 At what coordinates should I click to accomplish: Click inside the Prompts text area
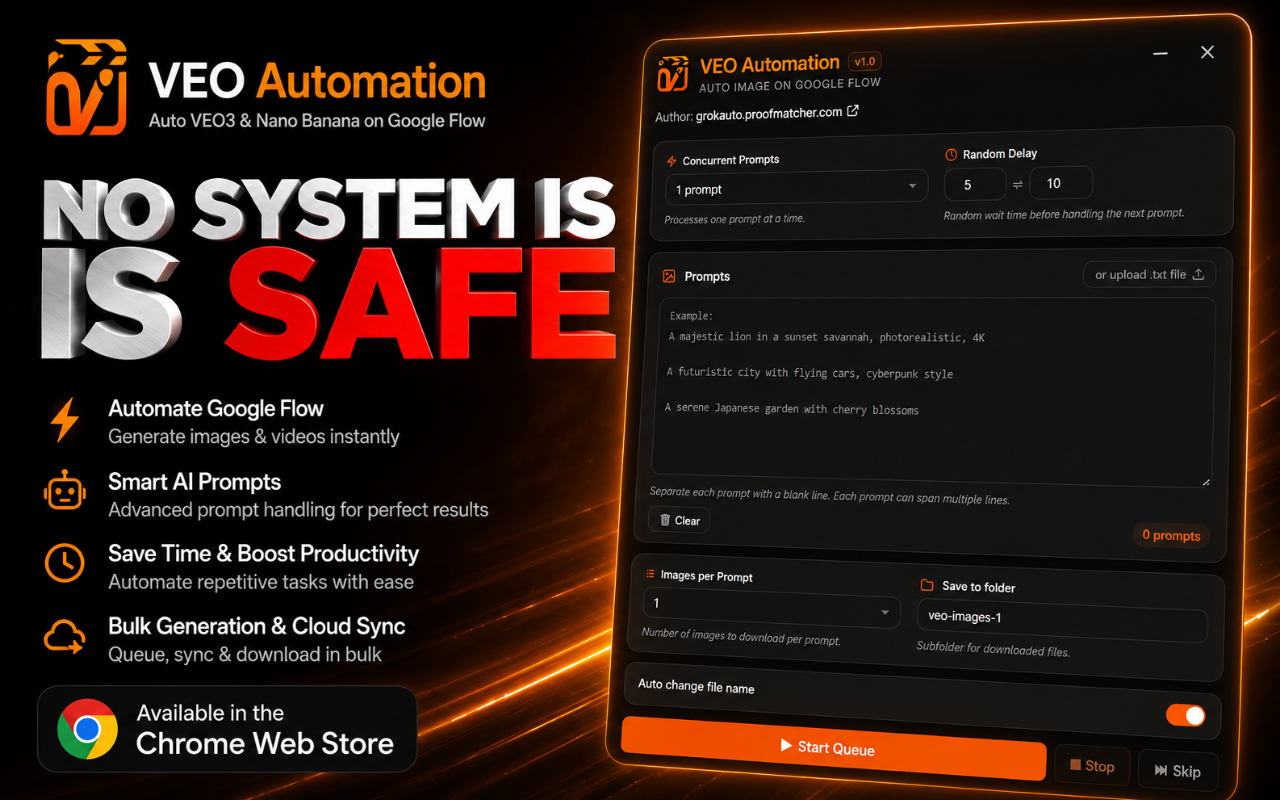point(932,392)
